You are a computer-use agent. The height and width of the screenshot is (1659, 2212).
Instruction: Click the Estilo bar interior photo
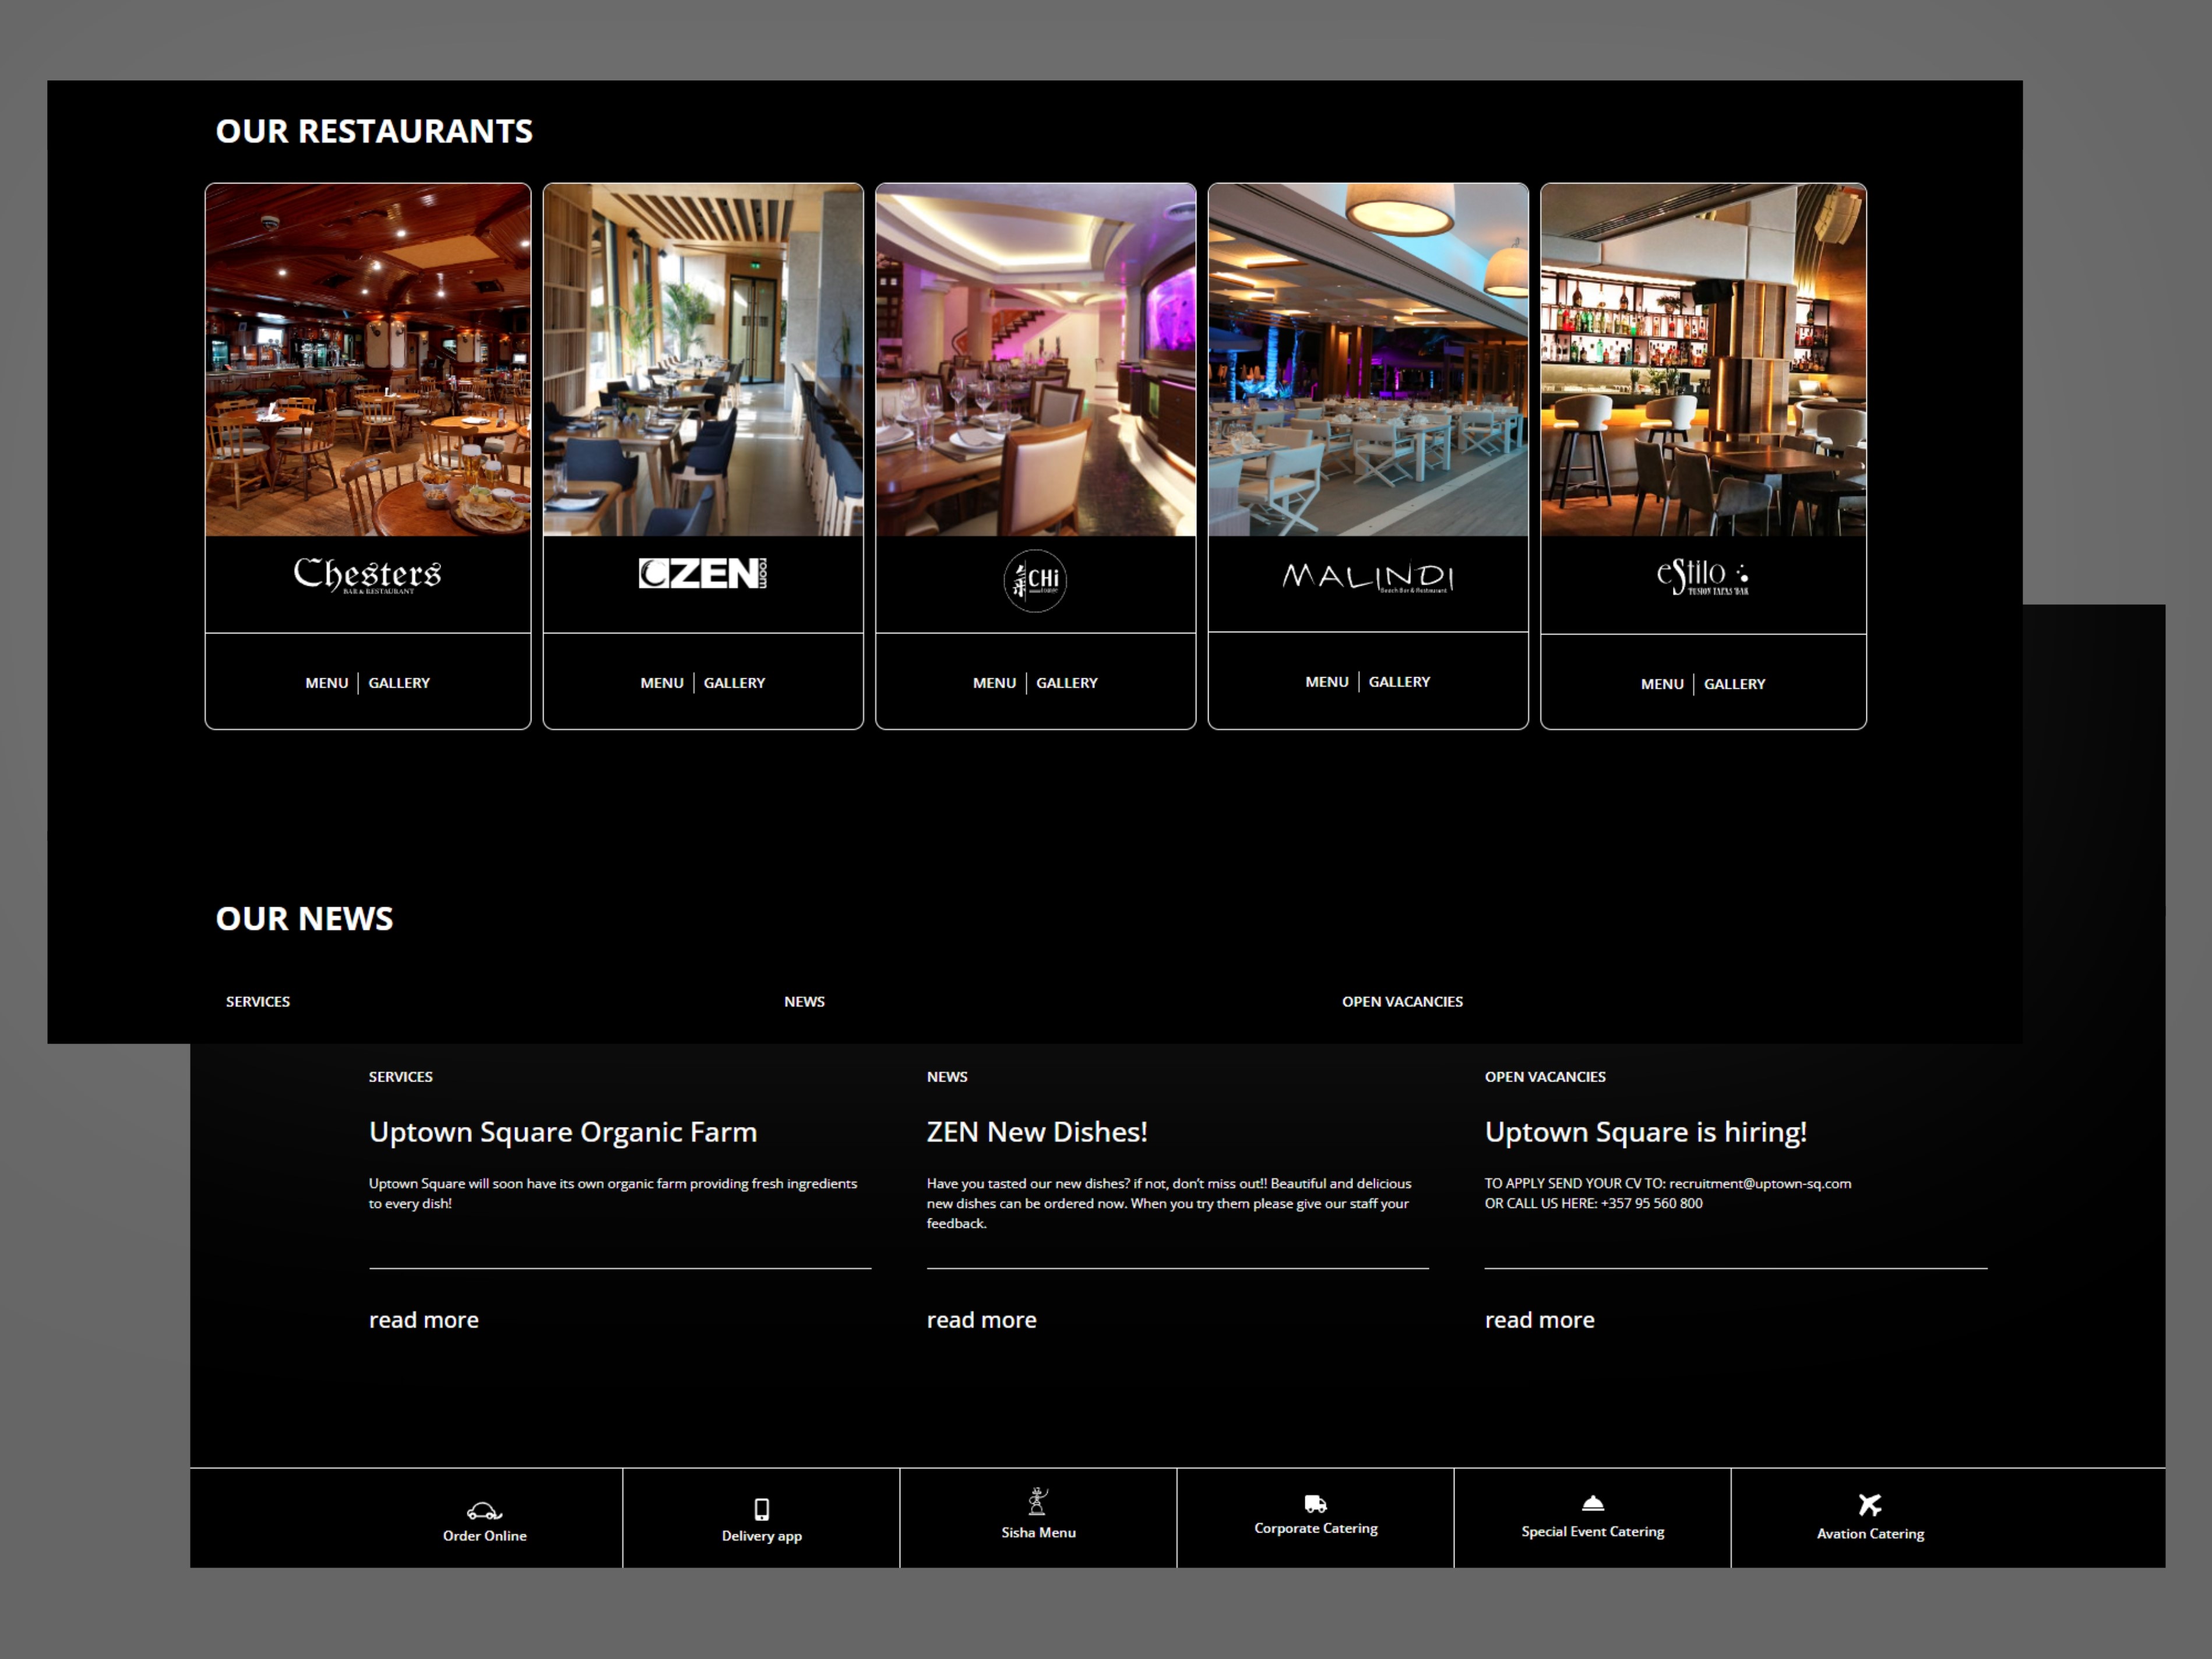(1703, 360)
